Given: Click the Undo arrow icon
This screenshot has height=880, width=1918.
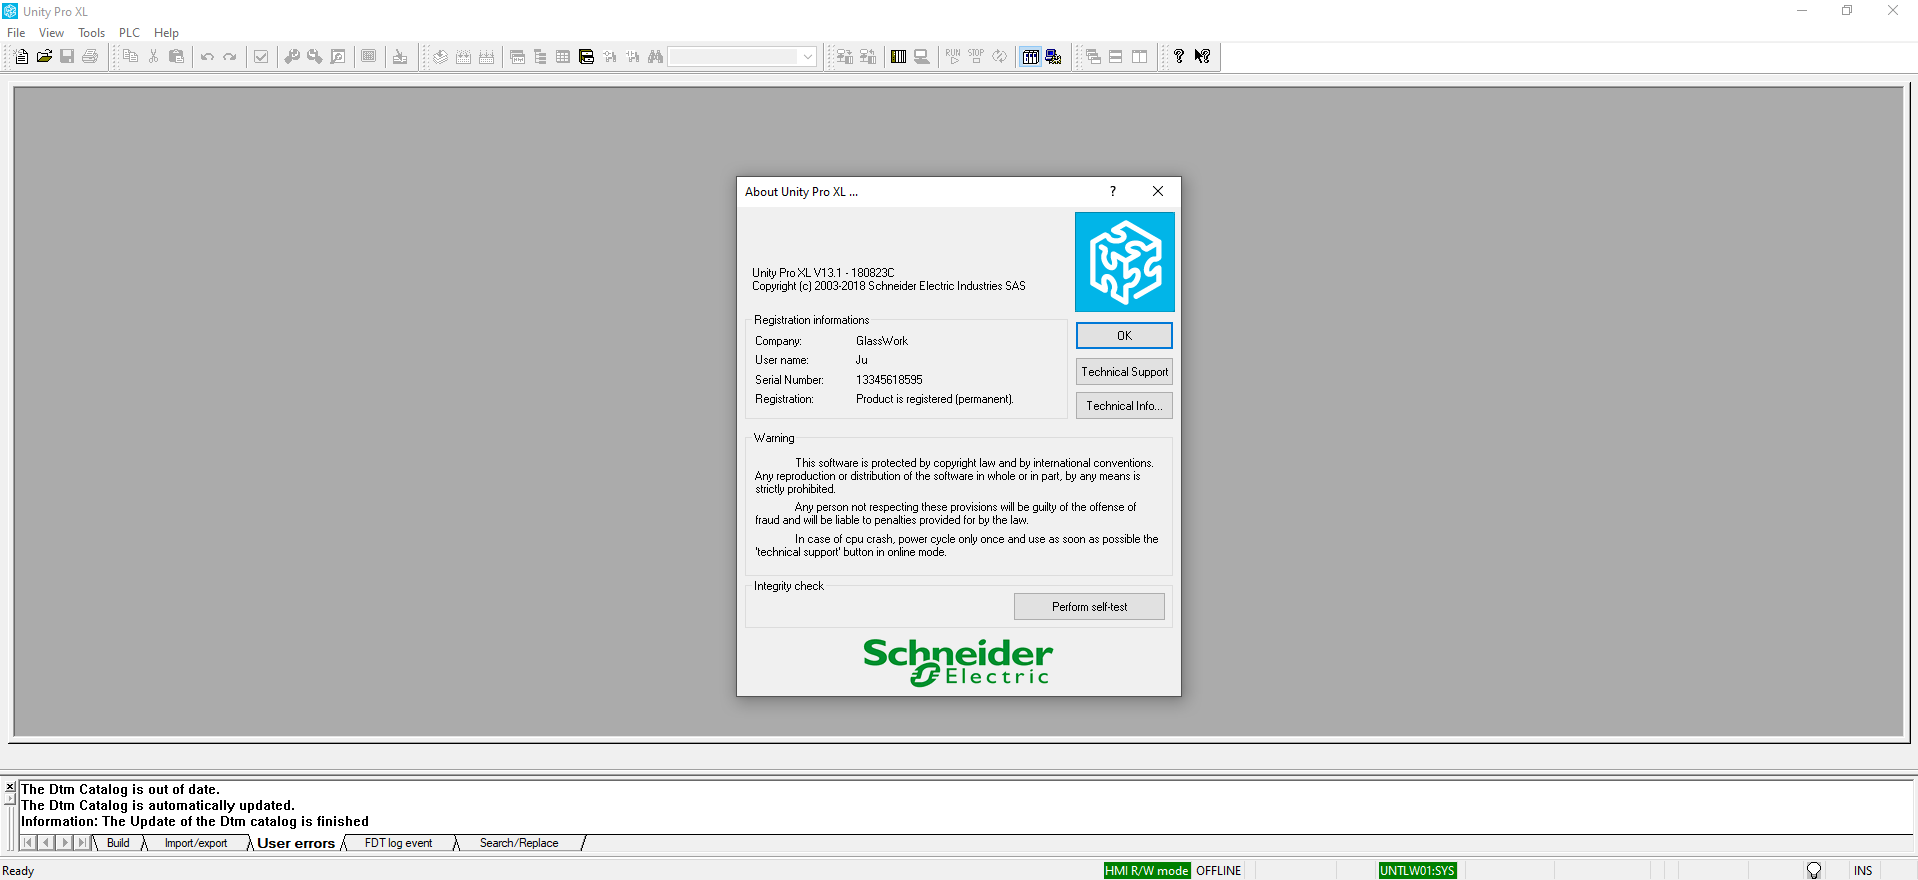Looking at the screenshot, I should click(207, 57).
